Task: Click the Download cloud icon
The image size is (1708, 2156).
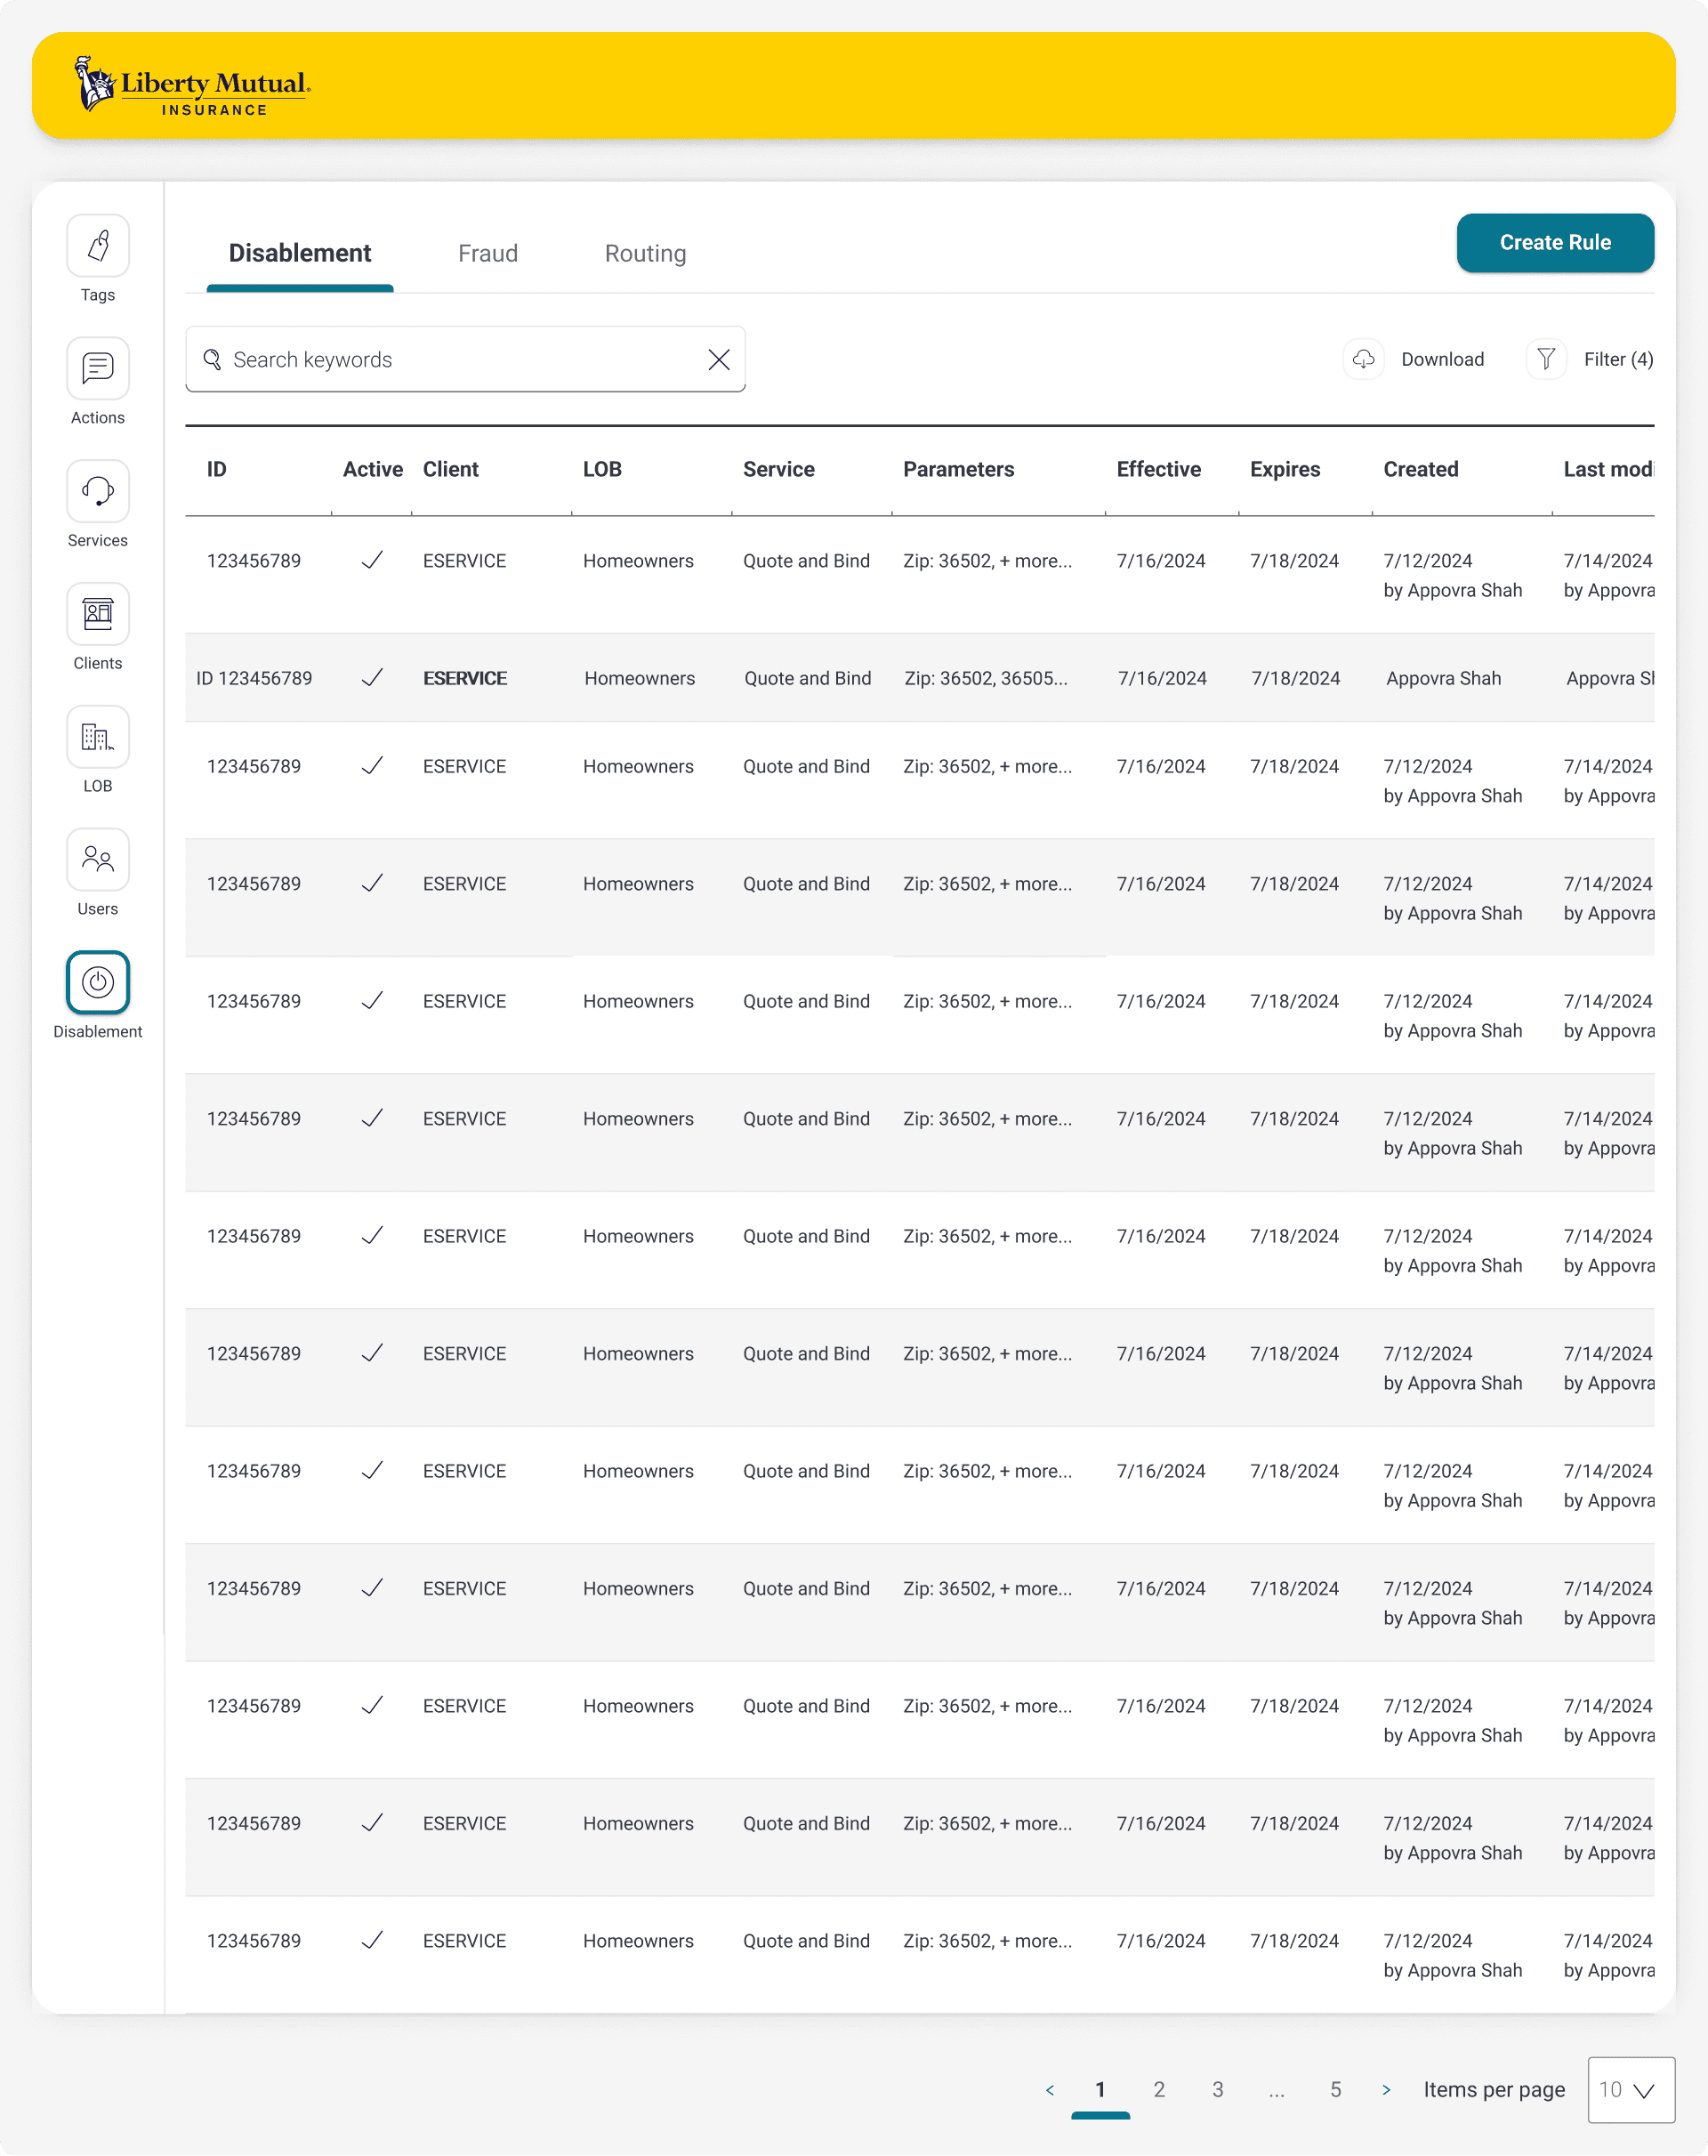Action: [x=1364, y=359]
